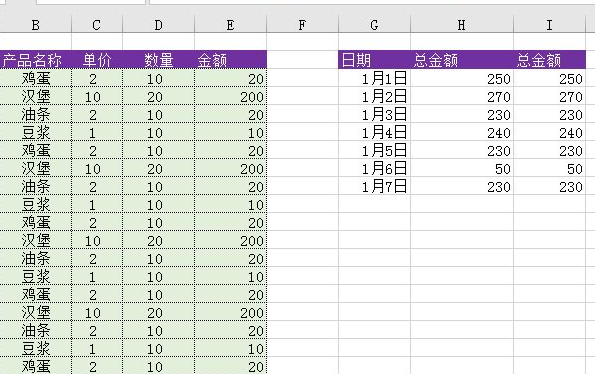Select column D header

pyautogui.click(x=159, y=25)
